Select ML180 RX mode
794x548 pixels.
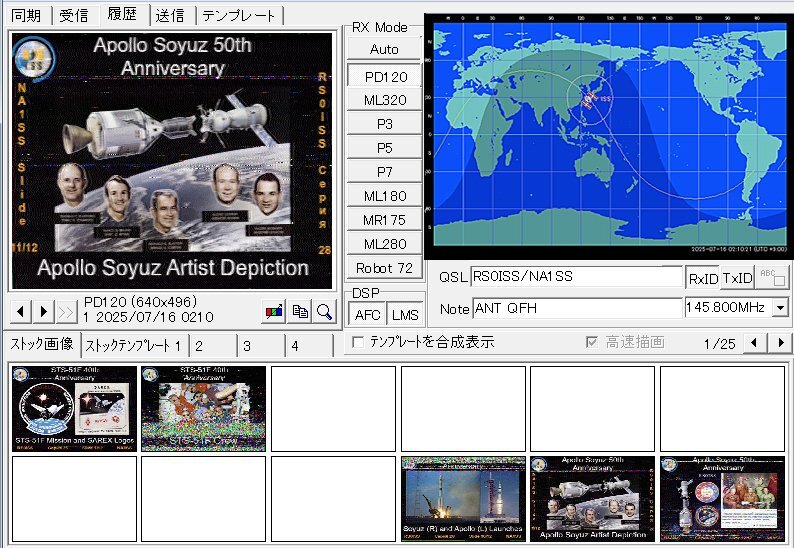tap(384, 195)
